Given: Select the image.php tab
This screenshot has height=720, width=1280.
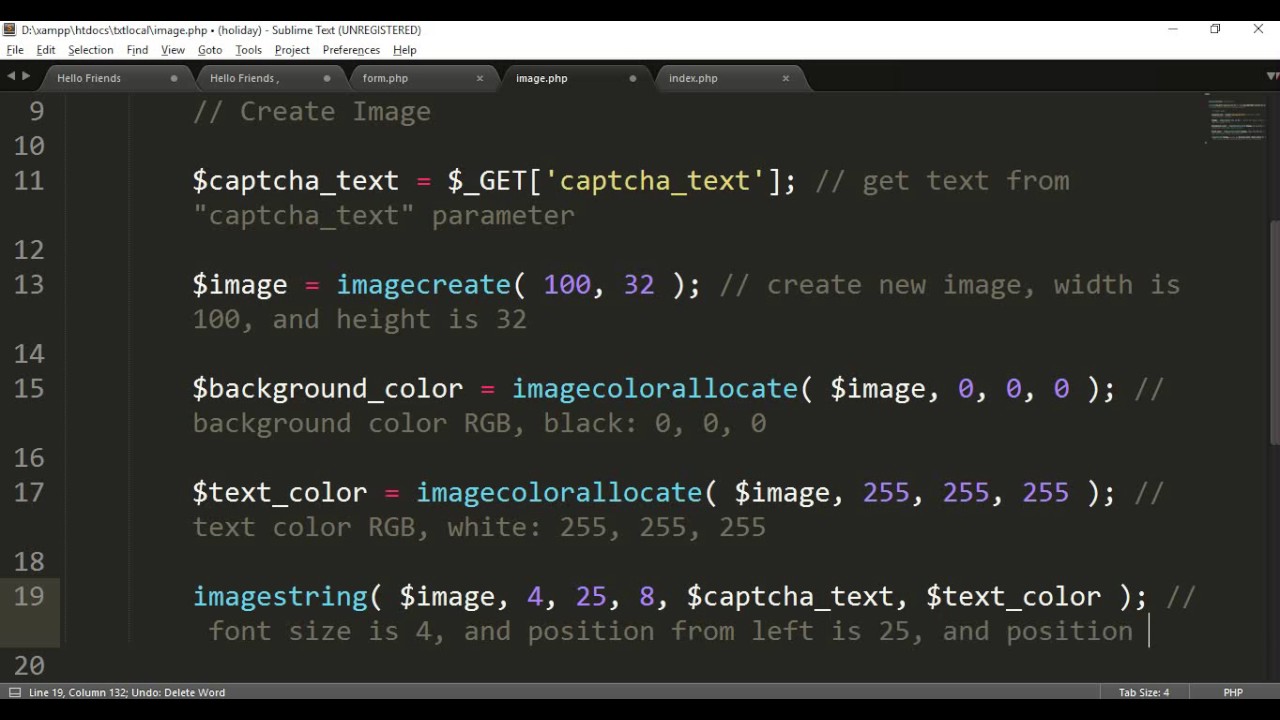Looking at the screenshot, I should (541, 78).
